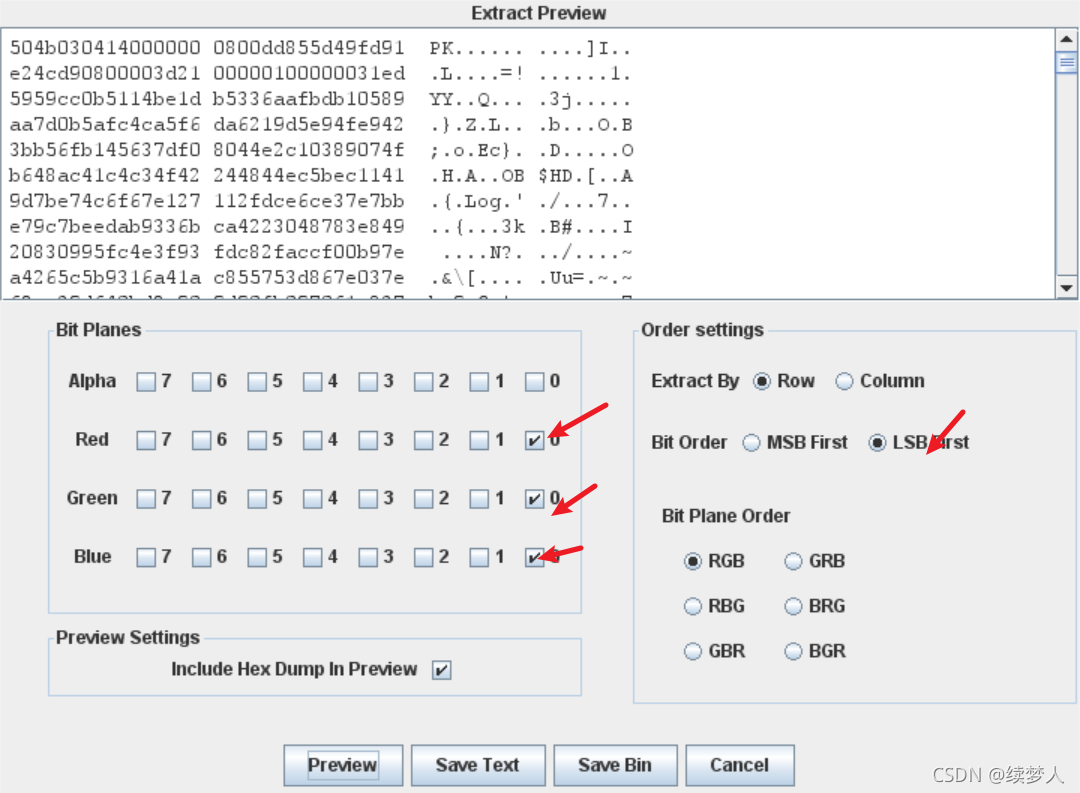Viewport: 1080px width, 793px height.
Task: Click the Save Text button
Action: (x=478, y=765)
